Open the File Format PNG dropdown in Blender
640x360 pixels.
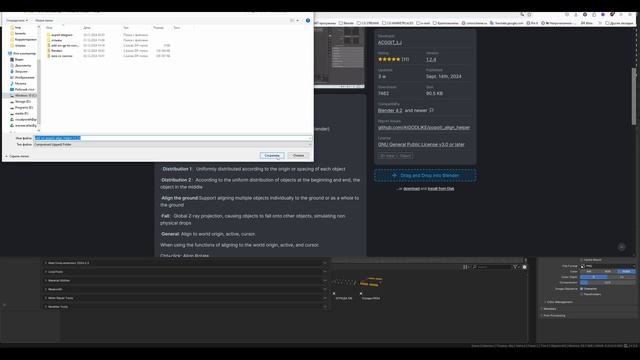pos(607,266)
